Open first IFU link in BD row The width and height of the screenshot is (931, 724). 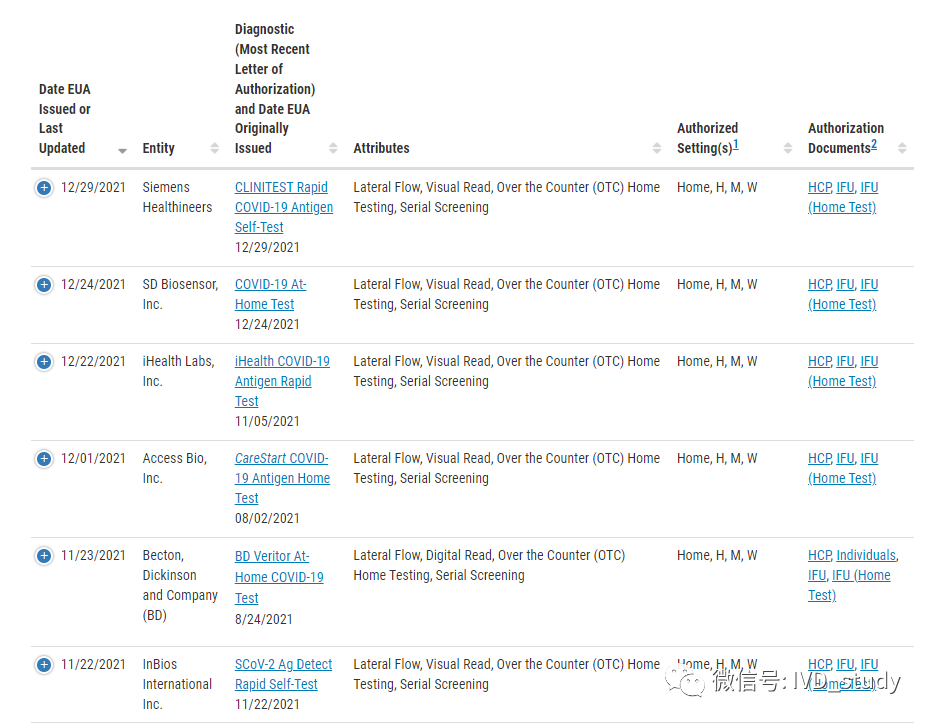[x=817, y=576]
